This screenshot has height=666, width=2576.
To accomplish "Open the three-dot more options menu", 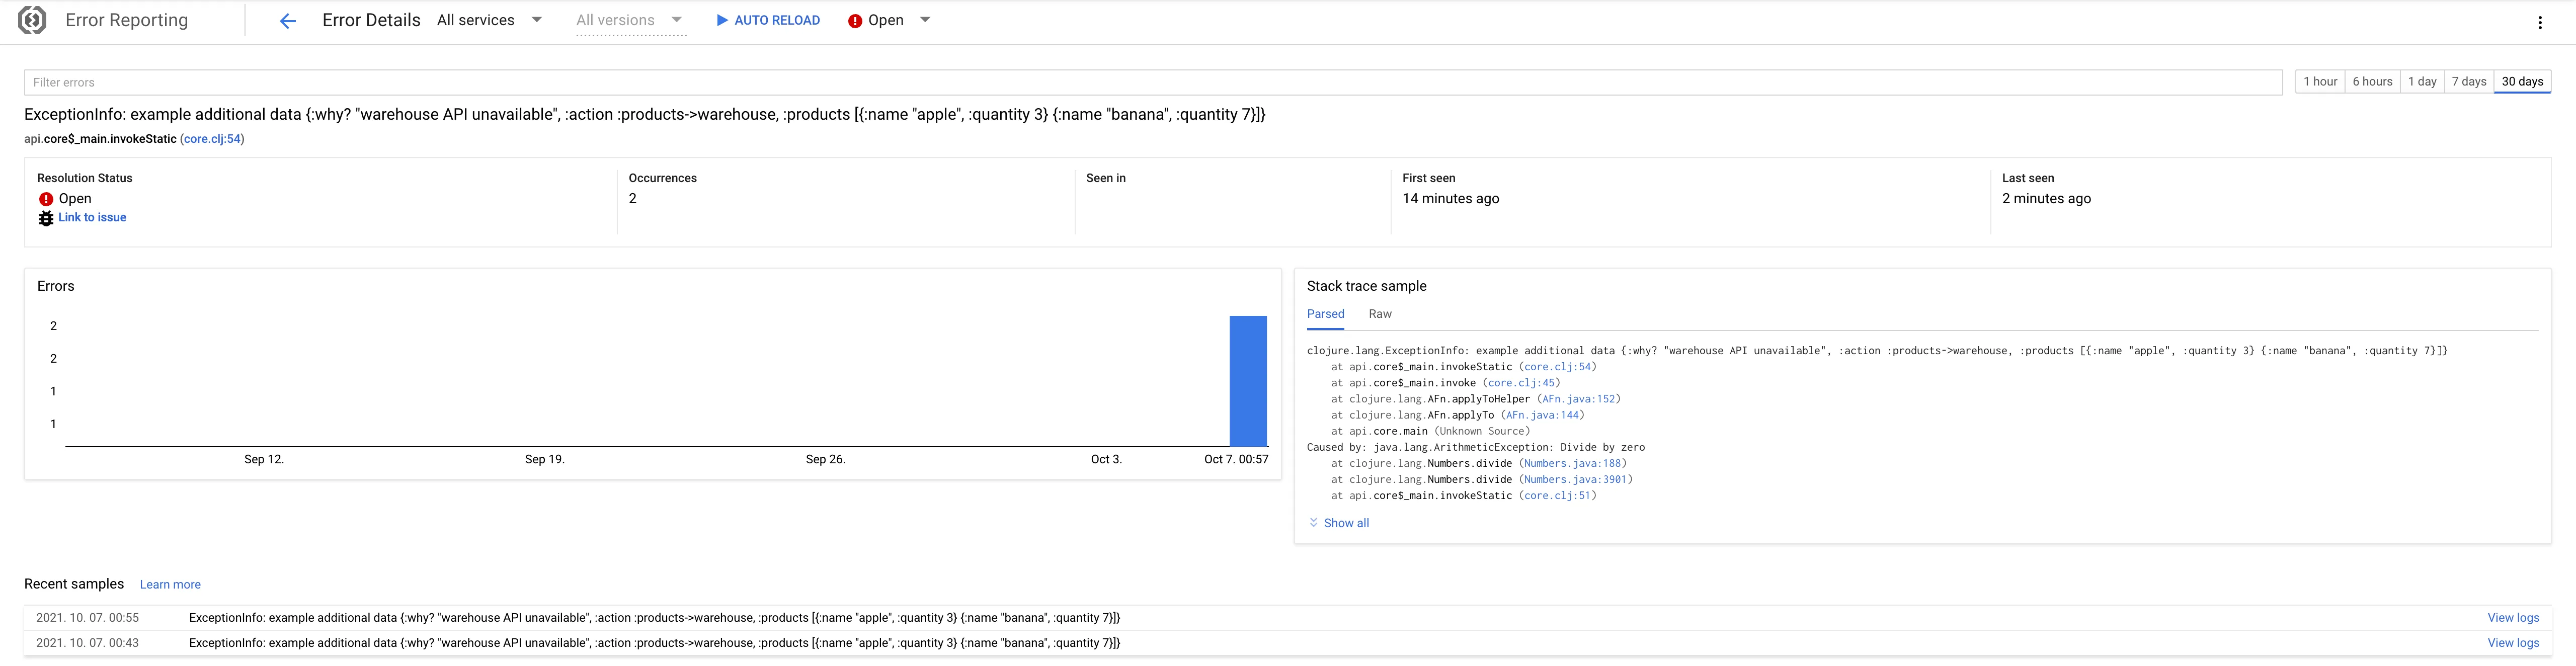I will pyautogui.click(x=2539, y=22).
